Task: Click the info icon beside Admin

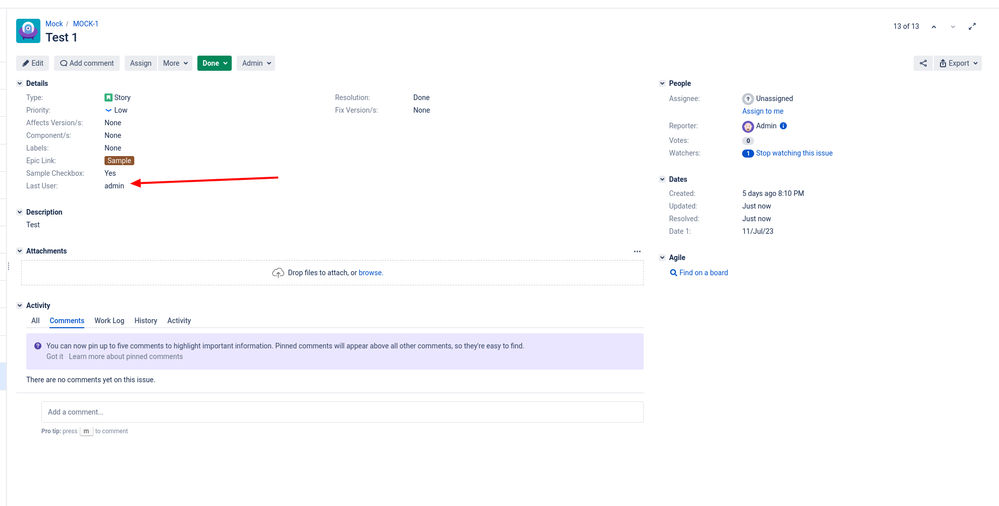Action: (x=783, y=126)
